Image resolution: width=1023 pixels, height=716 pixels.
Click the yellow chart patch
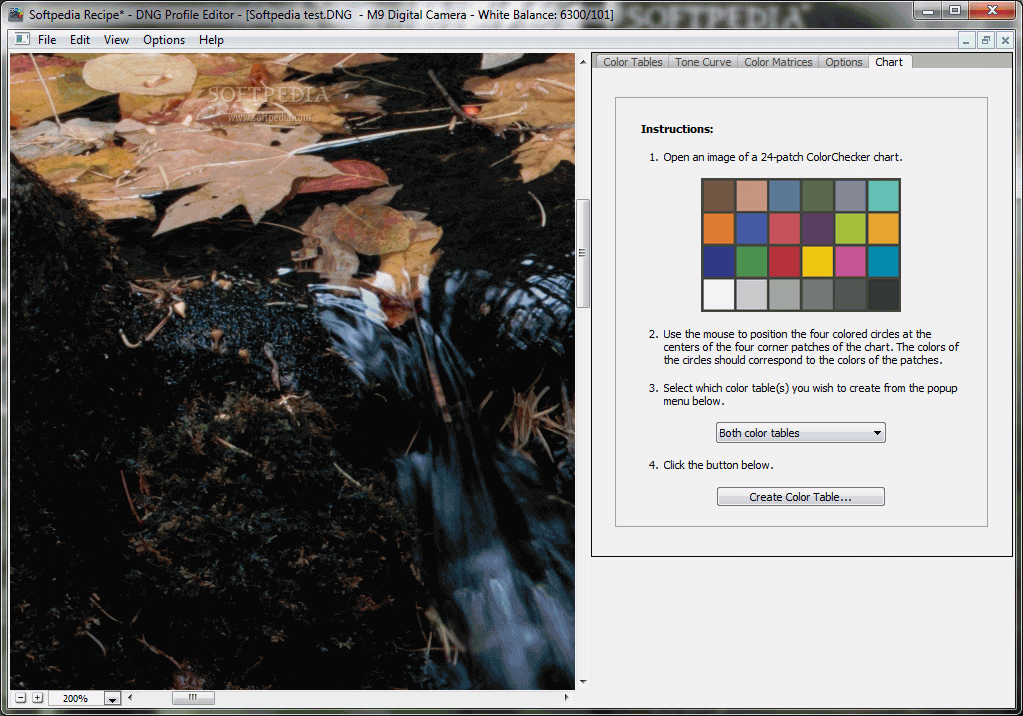coord(817,261)
